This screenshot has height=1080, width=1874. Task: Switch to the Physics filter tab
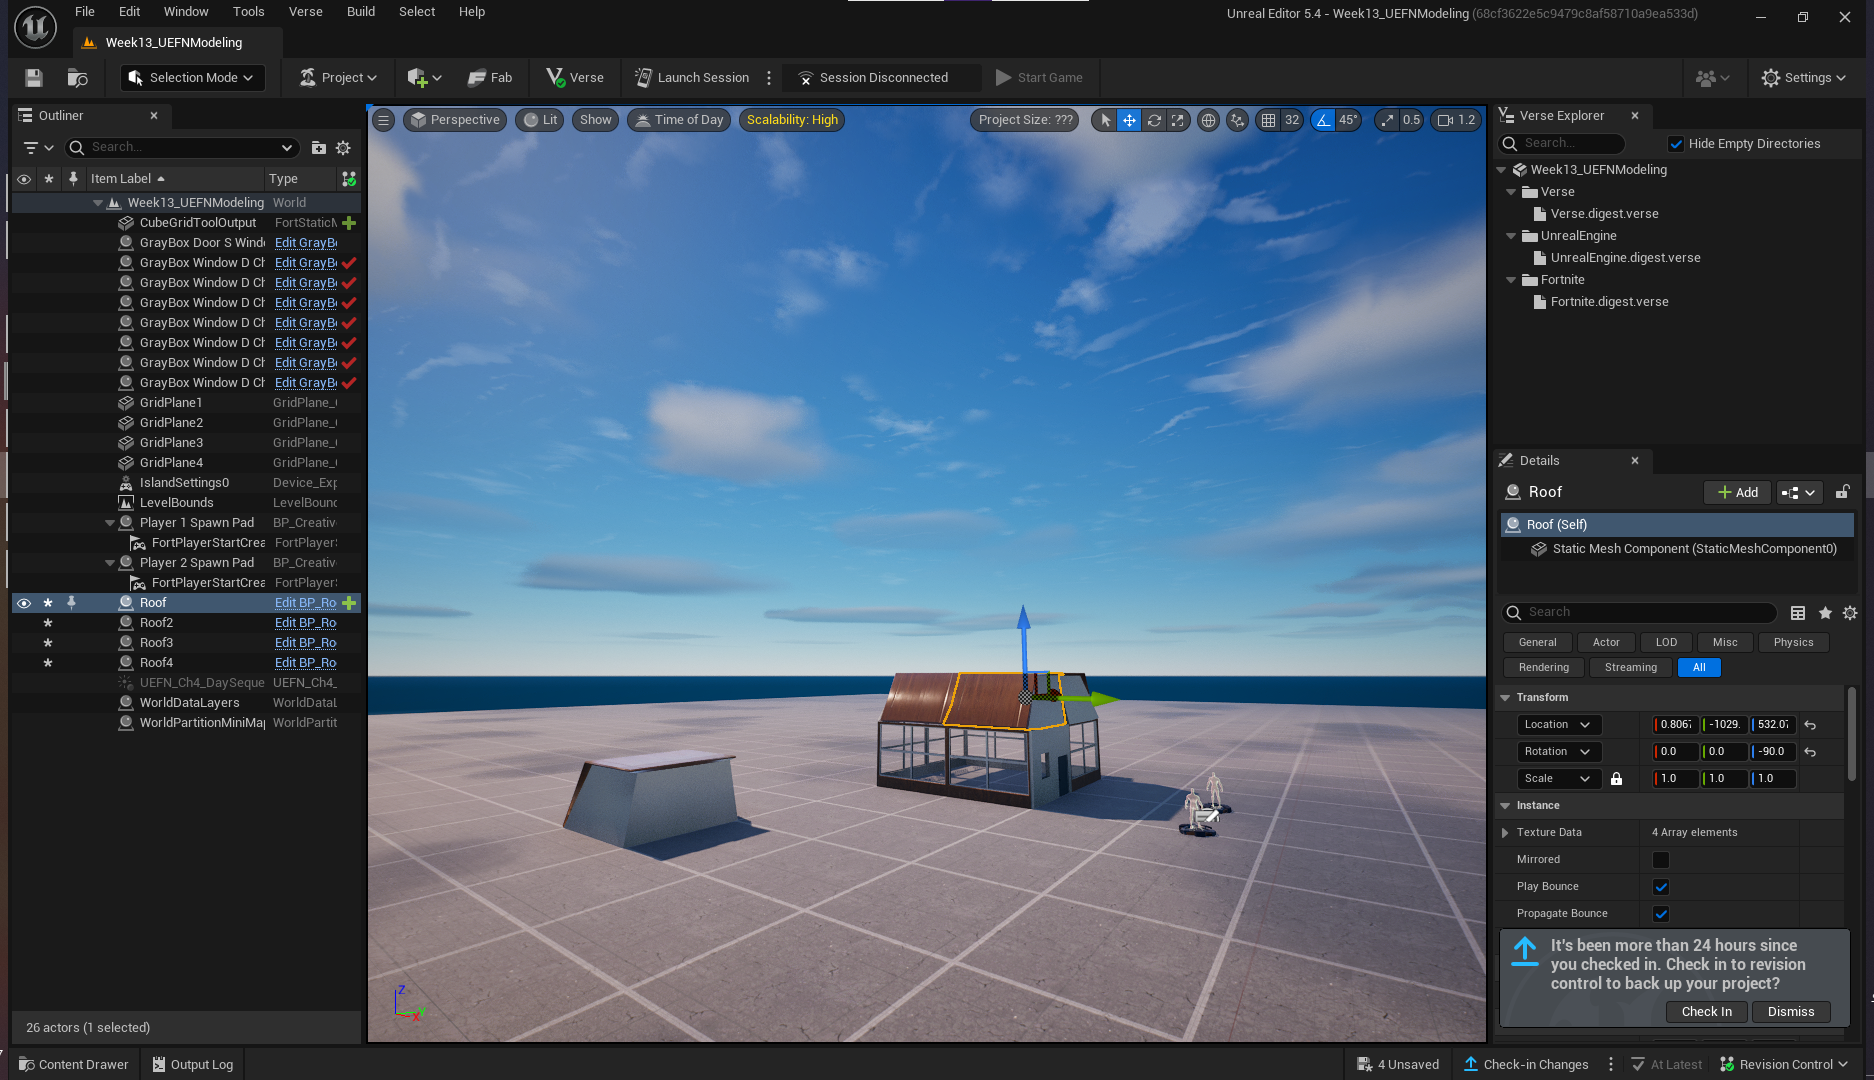pyautogui.click(x=1793, y=643)
